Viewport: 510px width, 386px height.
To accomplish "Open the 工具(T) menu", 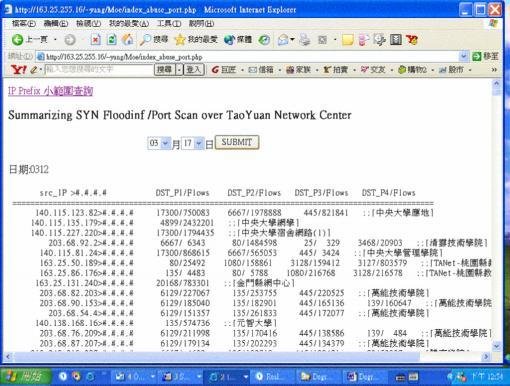I will pos(169,23).
